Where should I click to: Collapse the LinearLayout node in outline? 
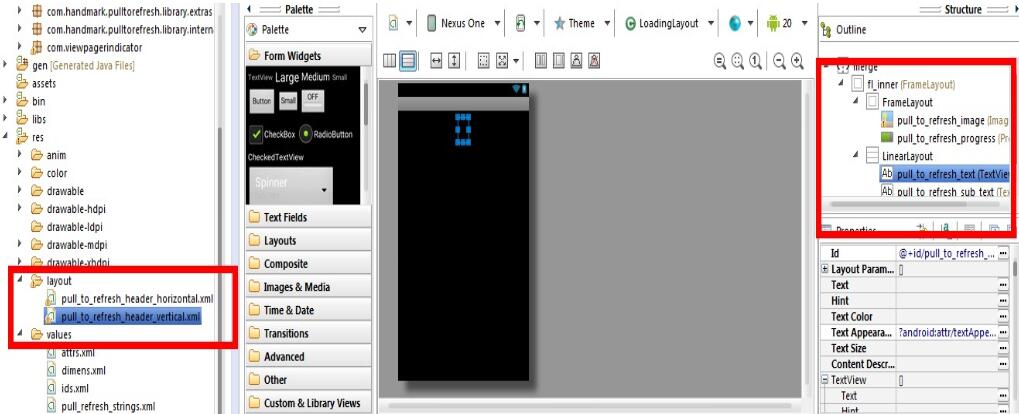855,156
